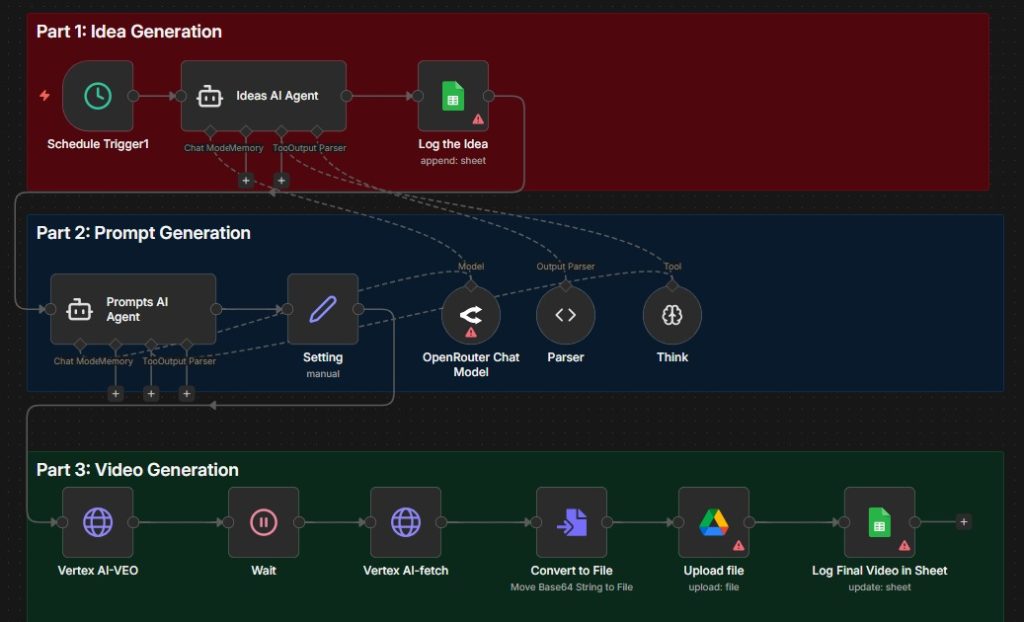This screenshot has width=1024, height=622.
Task: Select the Parser code node
Action: coord(566,315)
